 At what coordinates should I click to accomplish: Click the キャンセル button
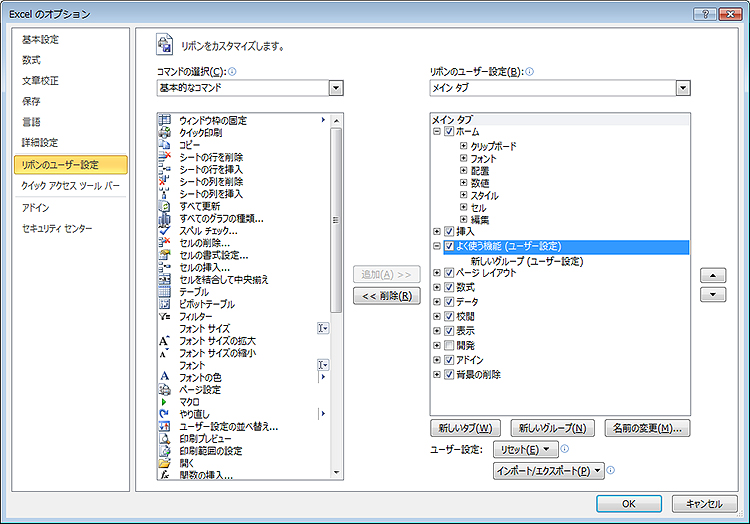(704, 503)
